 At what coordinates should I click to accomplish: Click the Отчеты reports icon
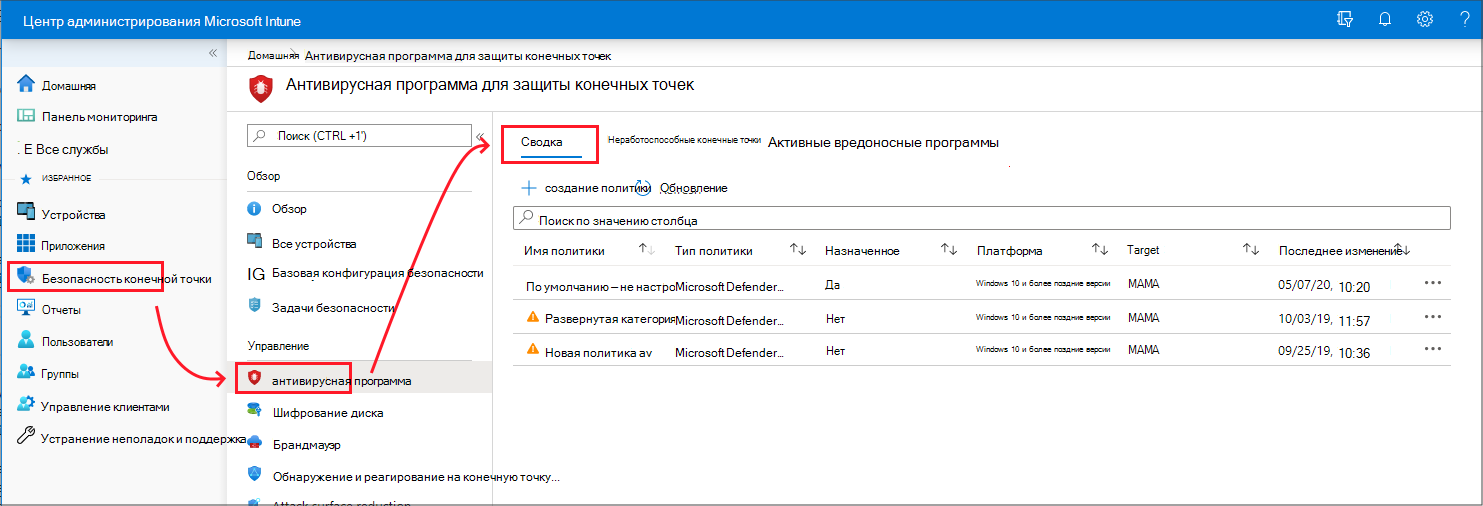[x=27, y=309]
